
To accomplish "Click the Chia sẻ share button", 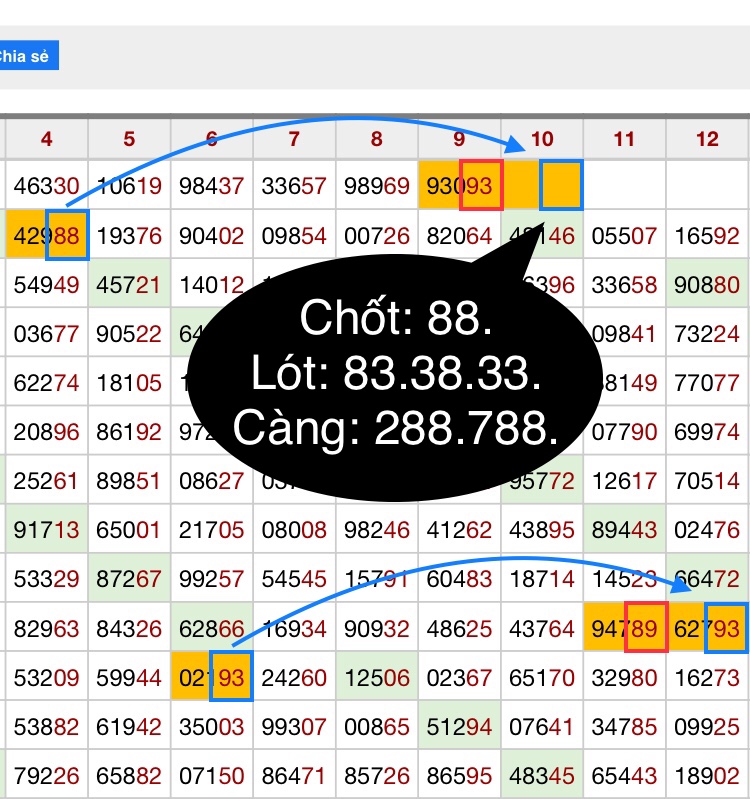I will point(28,56).
